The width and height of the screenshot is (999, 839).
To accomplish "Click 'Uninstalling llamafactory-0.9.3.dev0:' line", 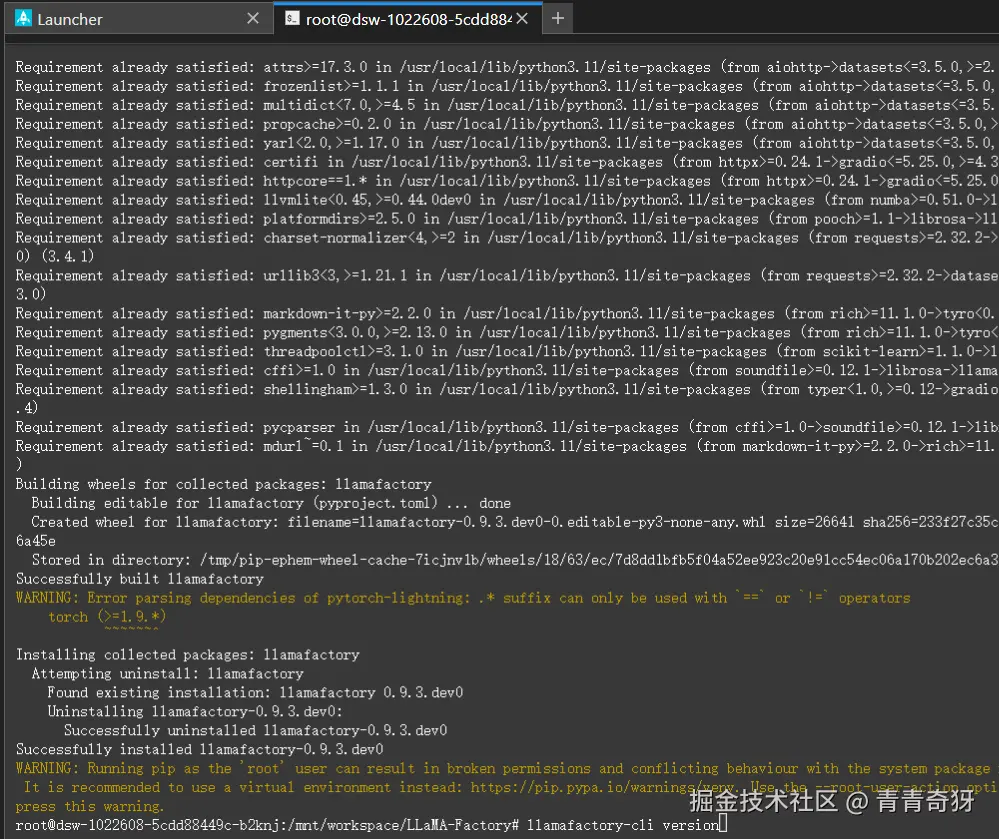I will click(x=195, y=712).
